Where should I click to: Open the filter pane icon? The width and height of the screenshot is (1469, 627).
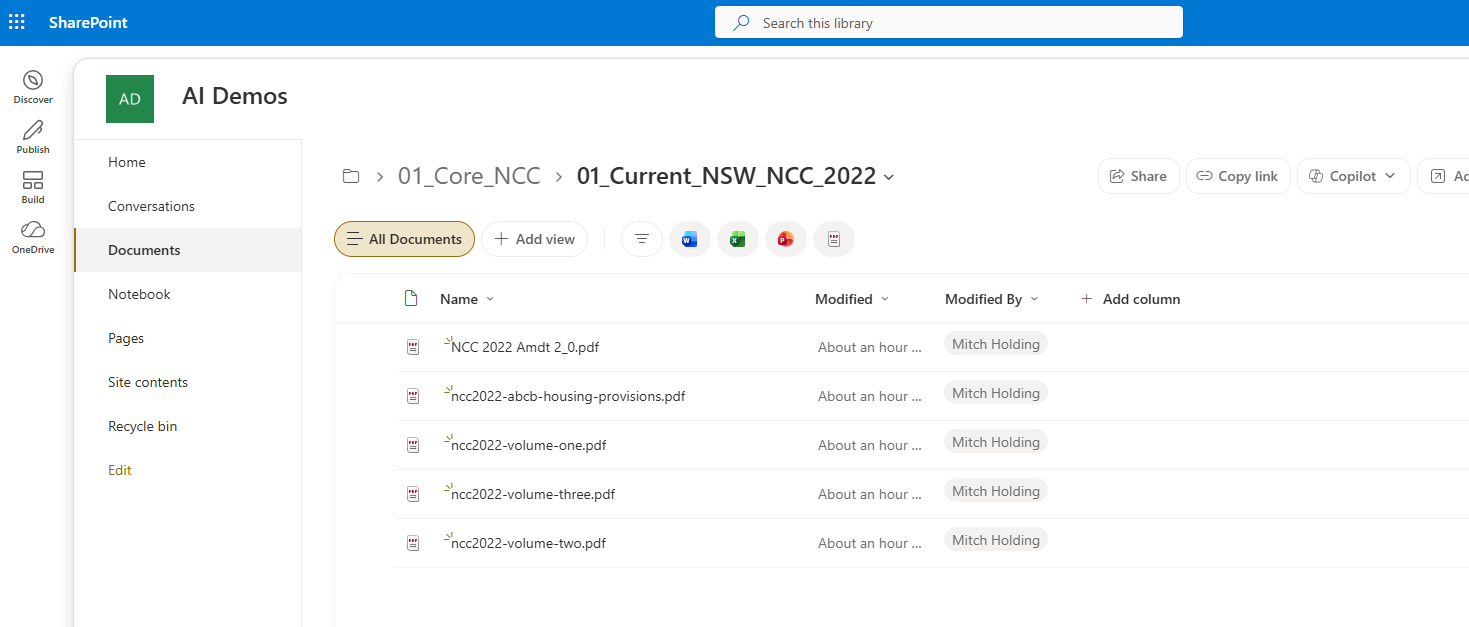642,239
